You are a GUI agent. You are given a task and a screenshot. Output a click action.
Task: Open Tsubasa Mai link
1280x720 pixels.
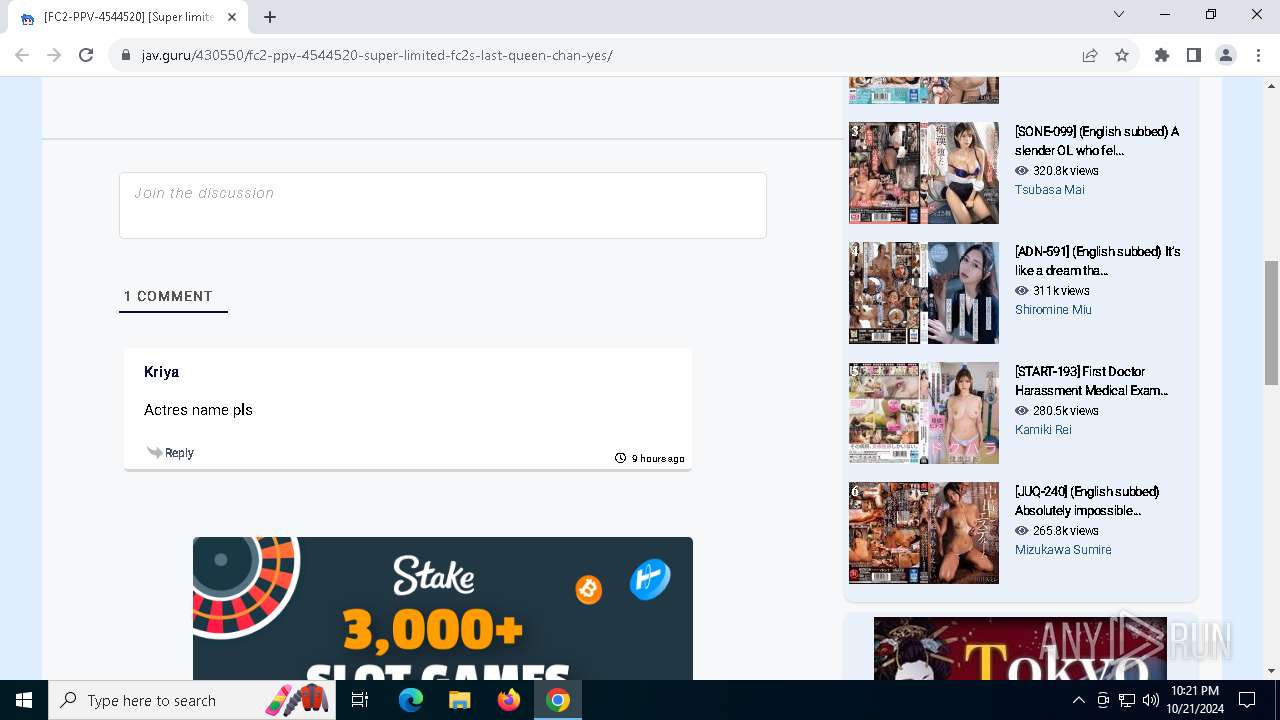[1049, 190]
